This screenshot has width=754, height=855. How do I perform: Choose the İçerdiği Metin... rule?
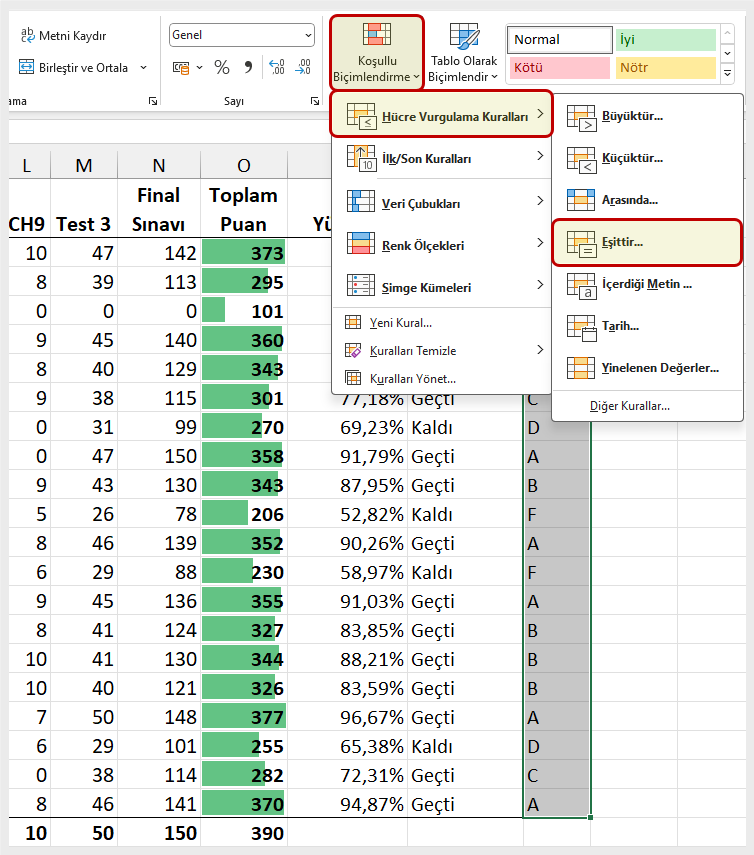point(647,284)
